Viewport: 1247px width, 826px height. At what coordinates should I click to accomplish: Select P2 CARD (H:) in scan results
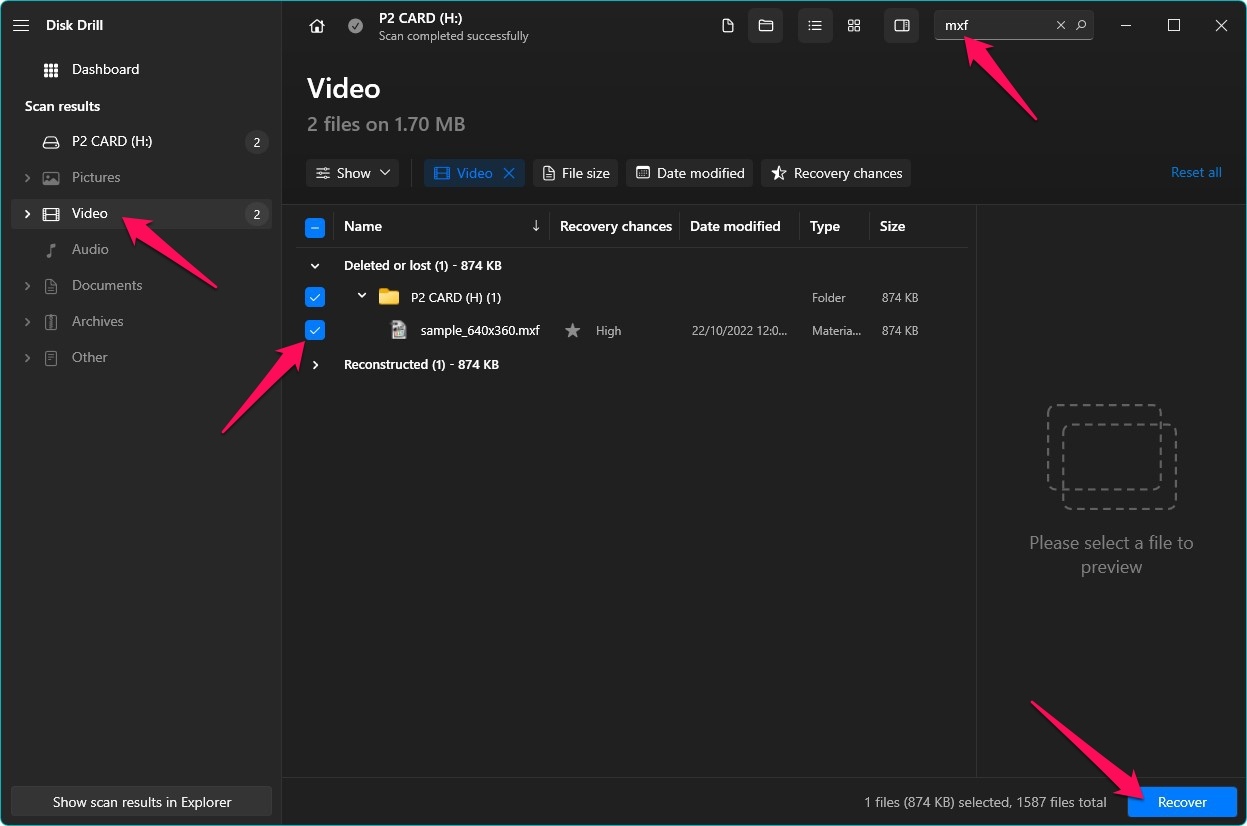pyautogui.click(x=141, y=142)
